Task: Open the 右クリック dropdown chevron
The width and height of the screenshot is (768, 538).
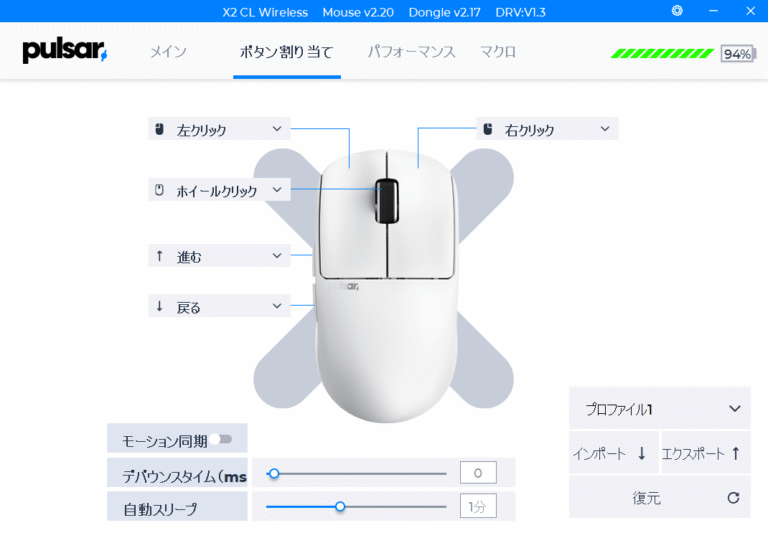Action: click(605, 129)
